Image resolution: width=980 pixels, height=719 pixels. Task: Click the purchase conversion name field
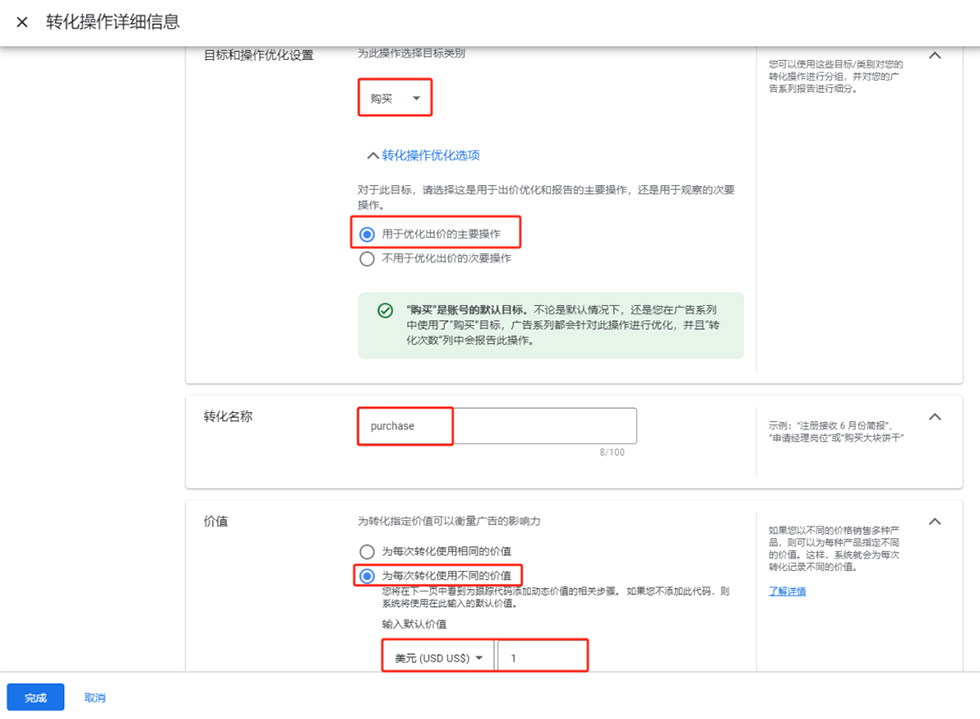coord(497,426)
